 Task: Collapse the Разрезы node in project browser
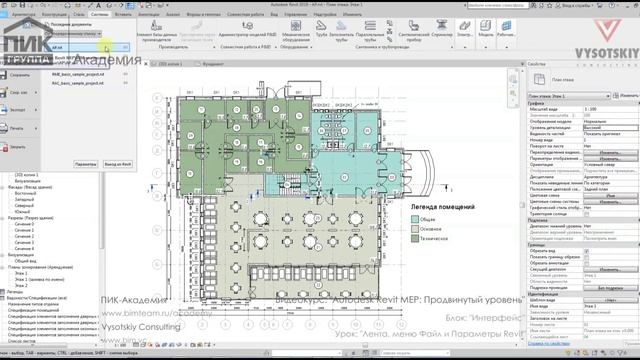(3, 218)
